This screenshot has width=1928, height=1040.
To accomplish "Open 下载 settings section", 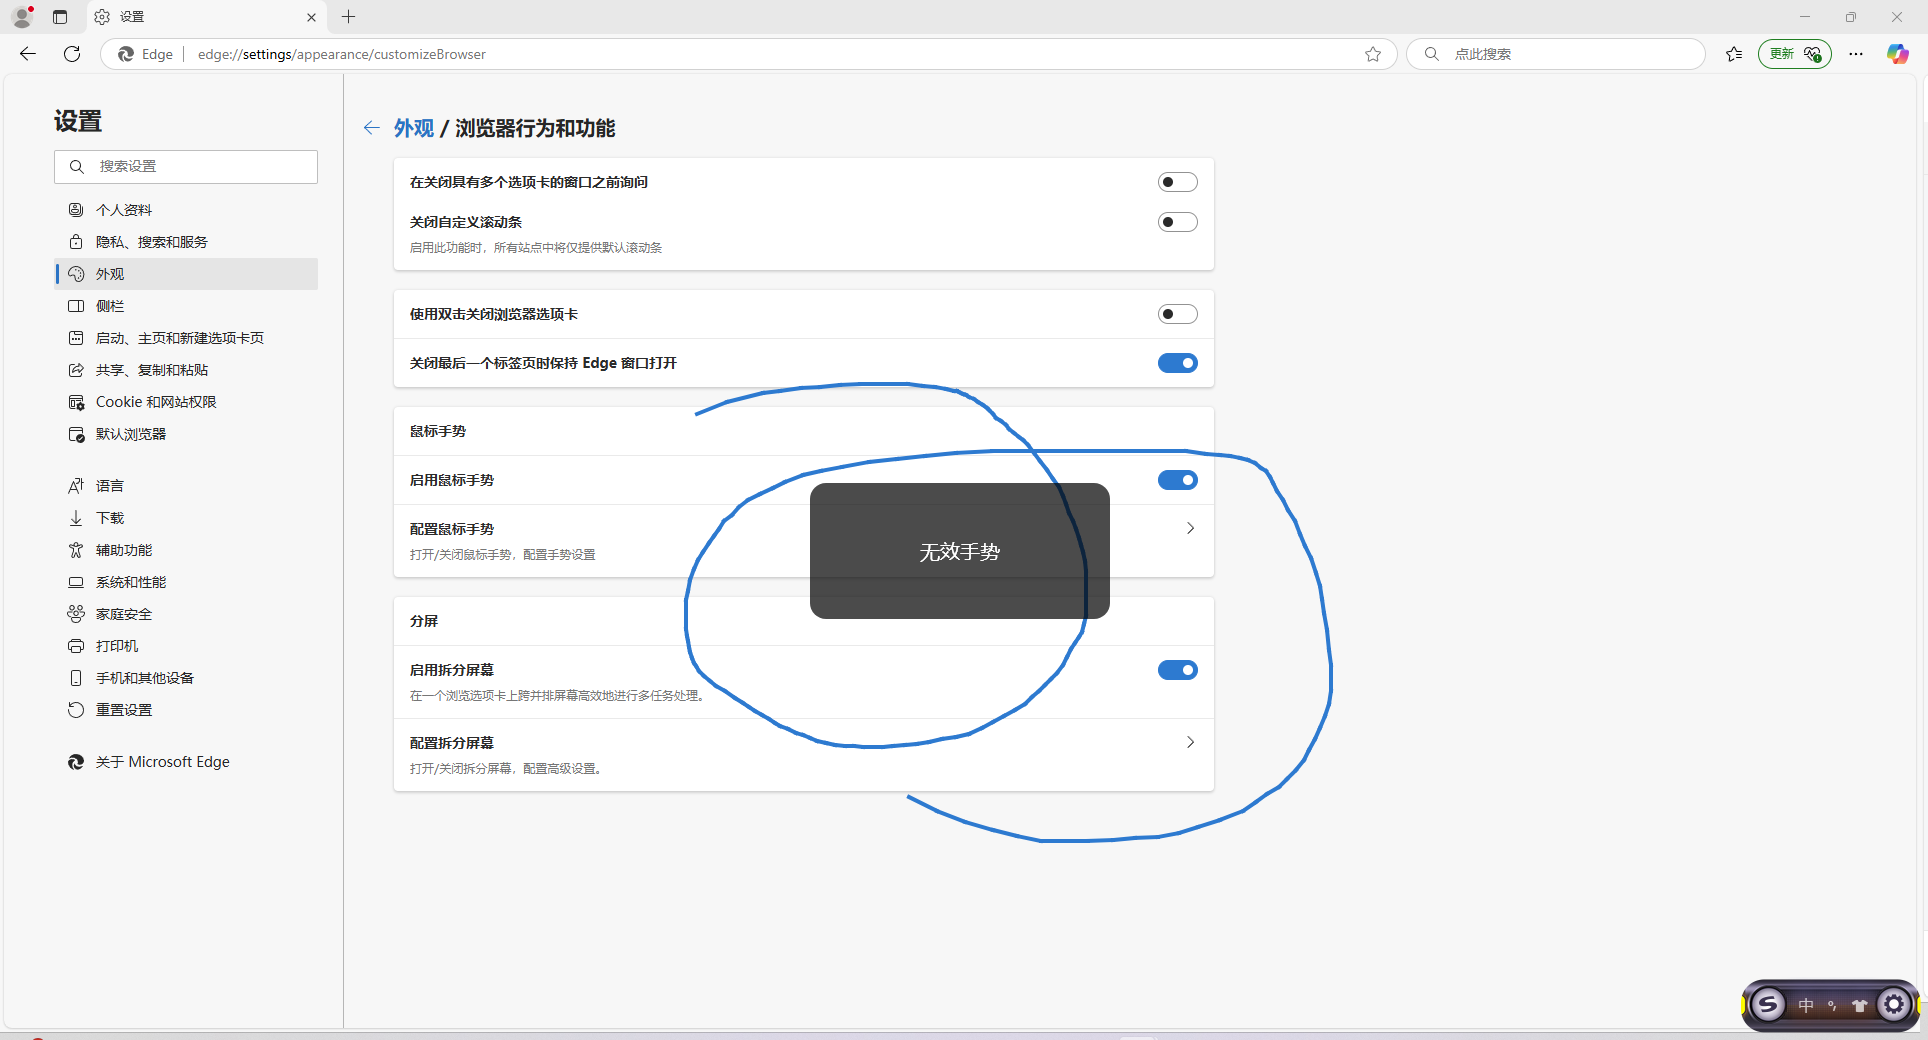I will click(186, 518).
